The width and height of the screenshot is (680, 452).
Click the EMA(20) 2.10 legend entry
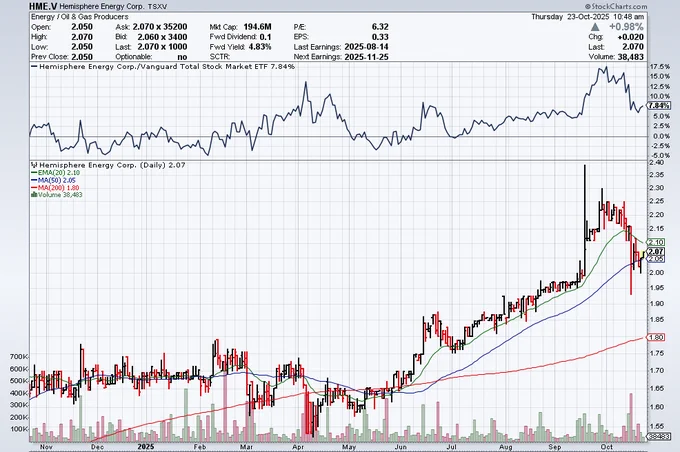(56, 173)
